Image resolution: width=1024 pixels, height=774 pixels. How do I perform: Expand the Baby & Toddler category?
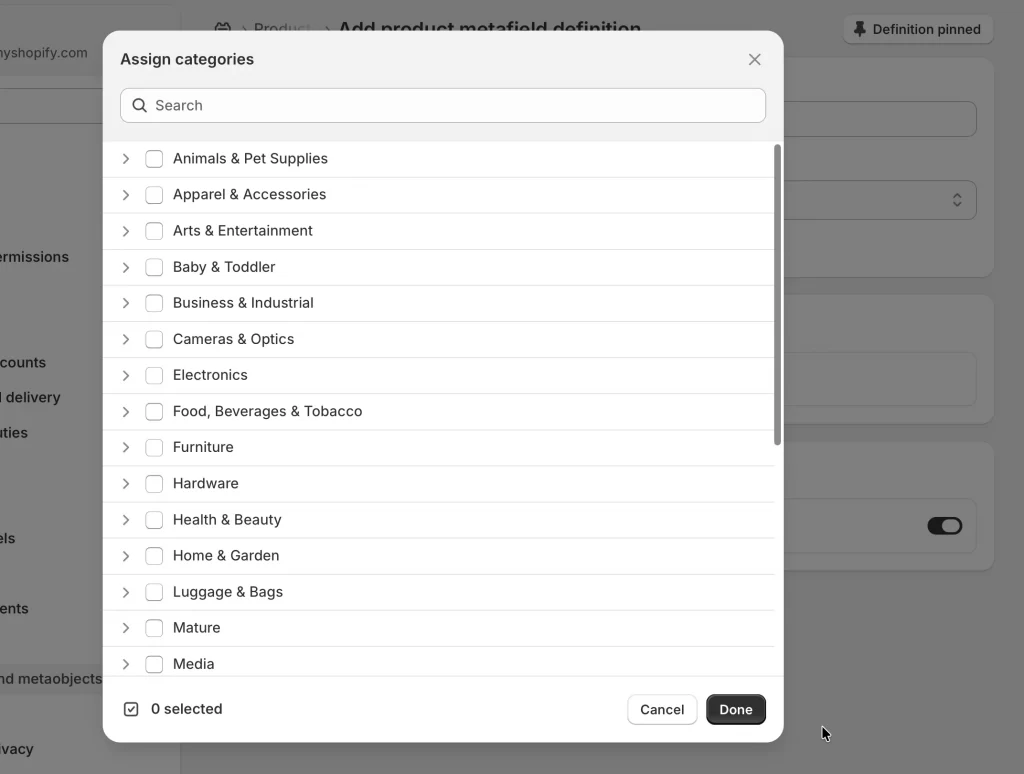[x=125, y=267]
